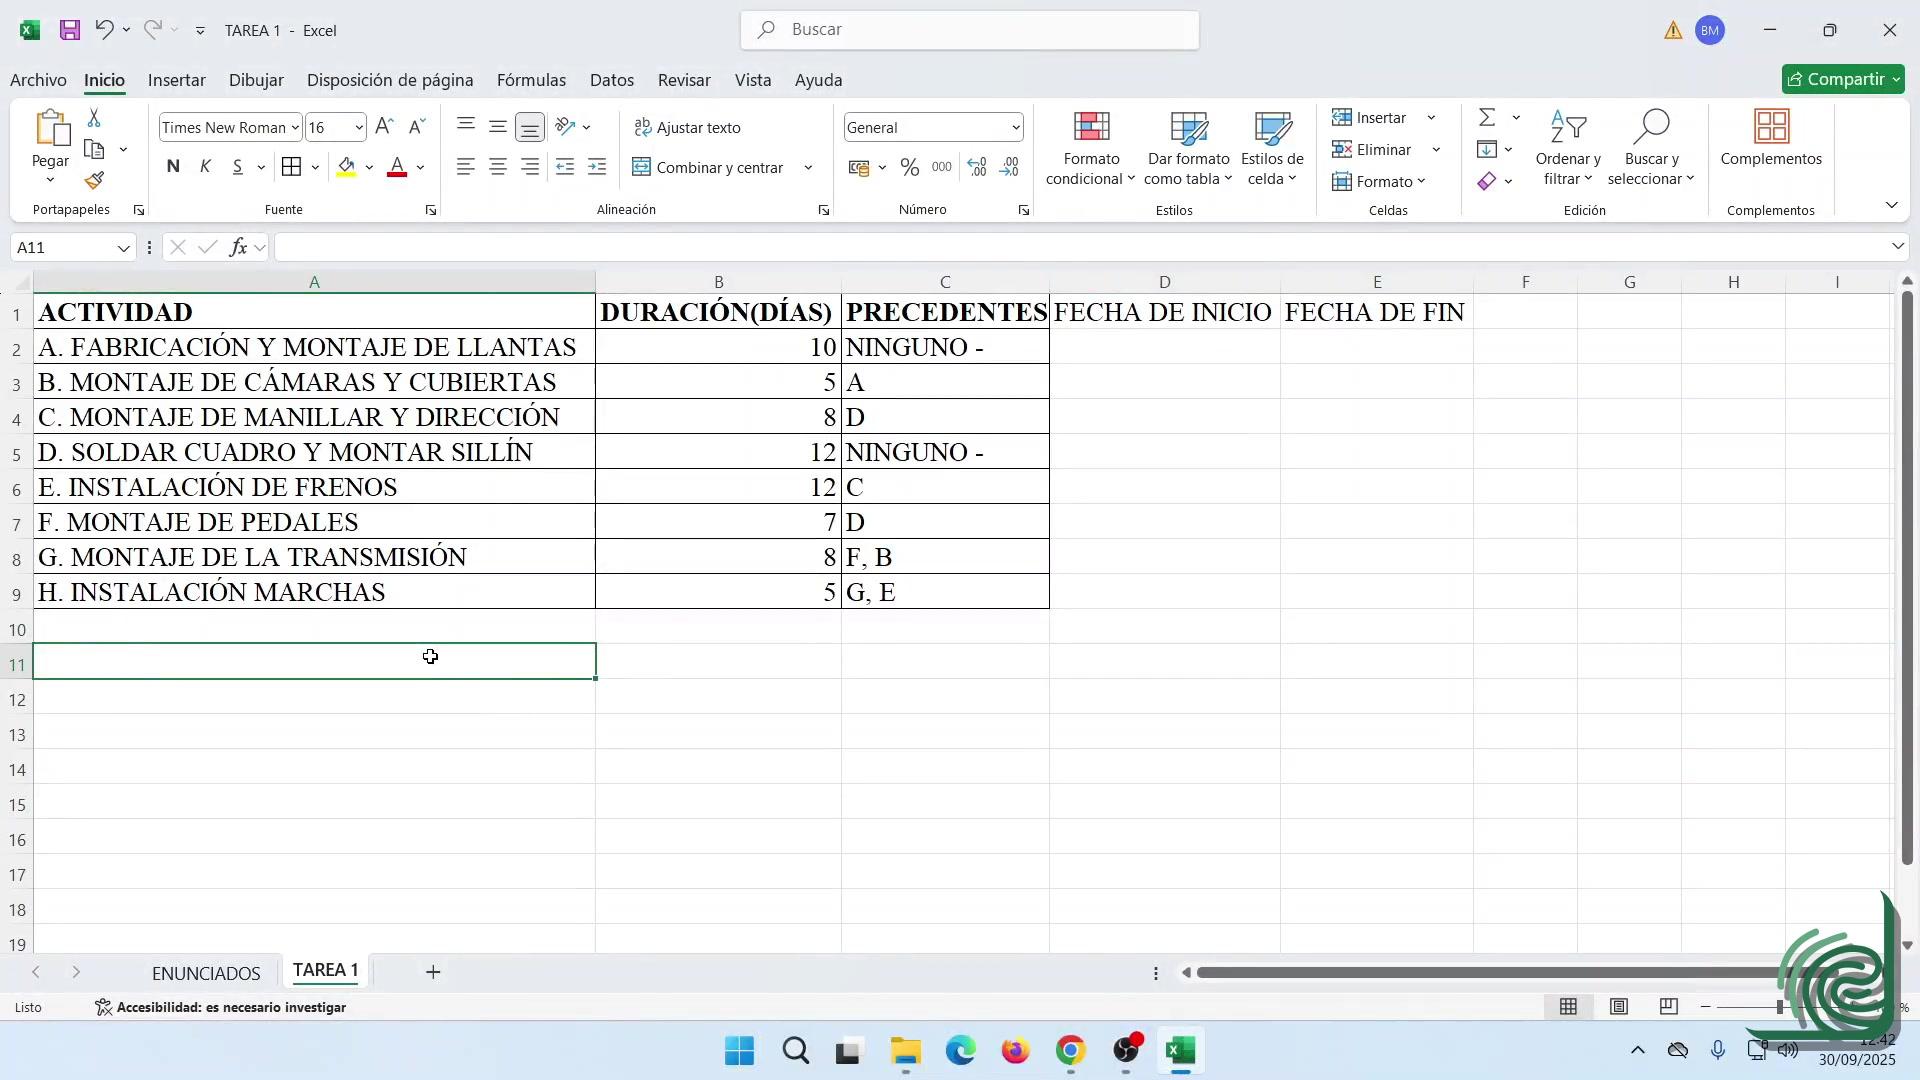Click the AutoSum sigma icon

coord(1487,118)
